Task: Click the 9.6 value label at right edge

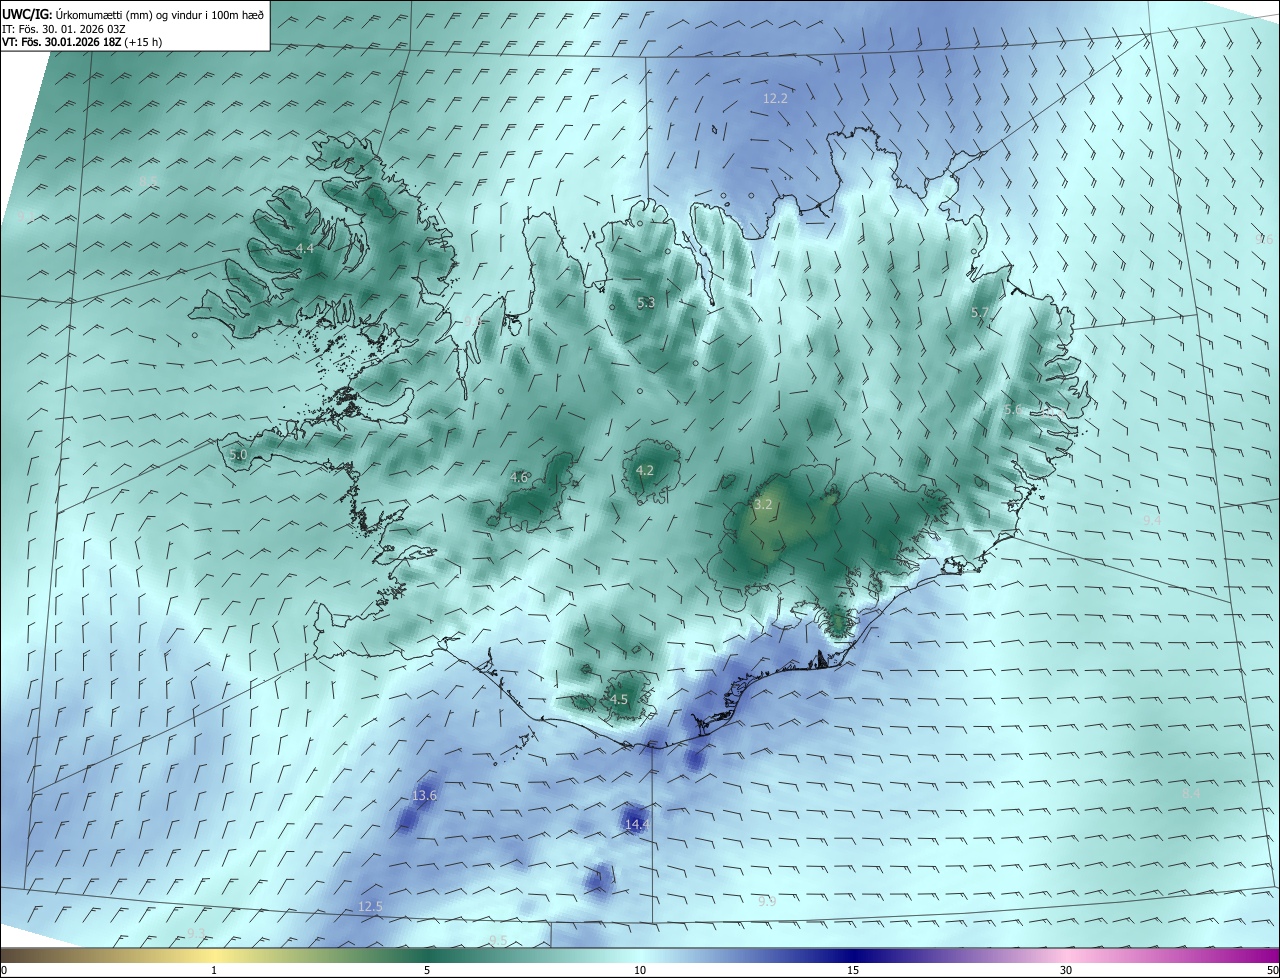Action: pos(1264,239)
